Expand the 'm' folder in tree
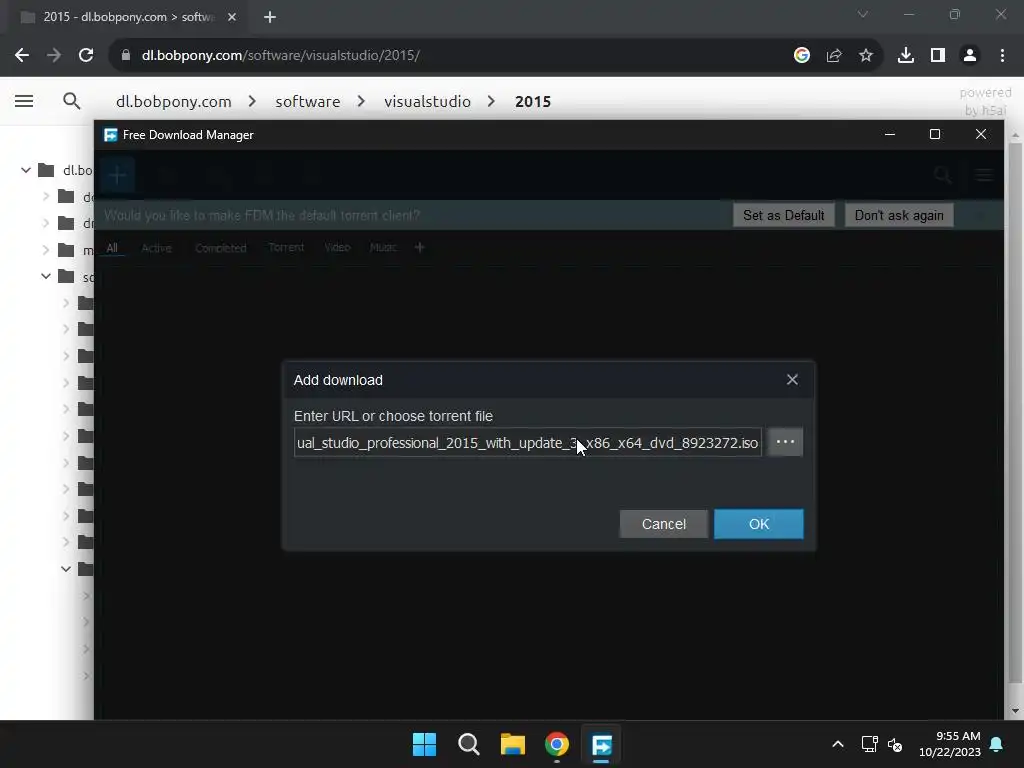1024x768 pixels. (46, 250)
